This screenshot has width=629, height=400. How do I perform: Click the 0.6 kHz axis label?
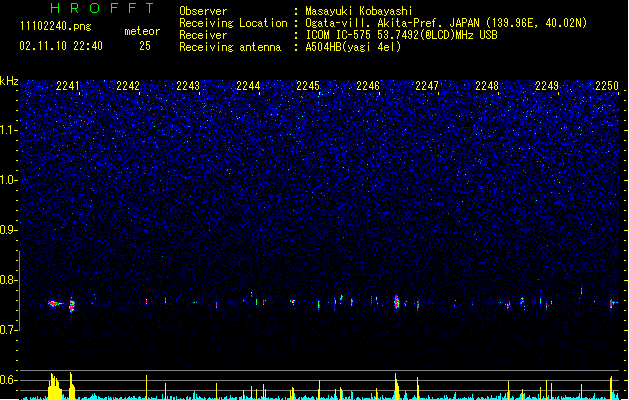[x=9, y=380]
